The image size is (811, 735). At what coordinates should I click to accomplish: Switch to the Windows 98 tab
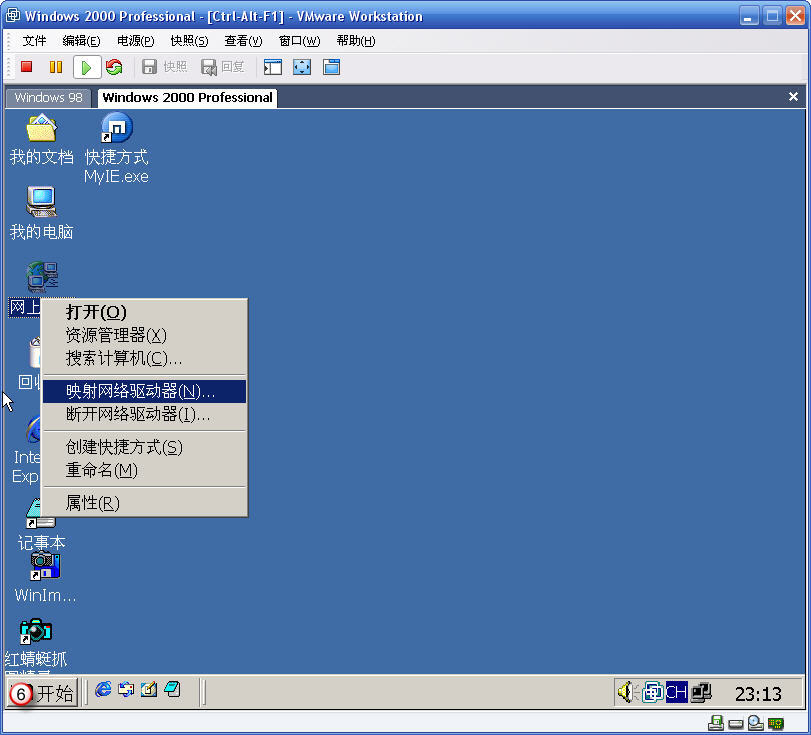49,98
